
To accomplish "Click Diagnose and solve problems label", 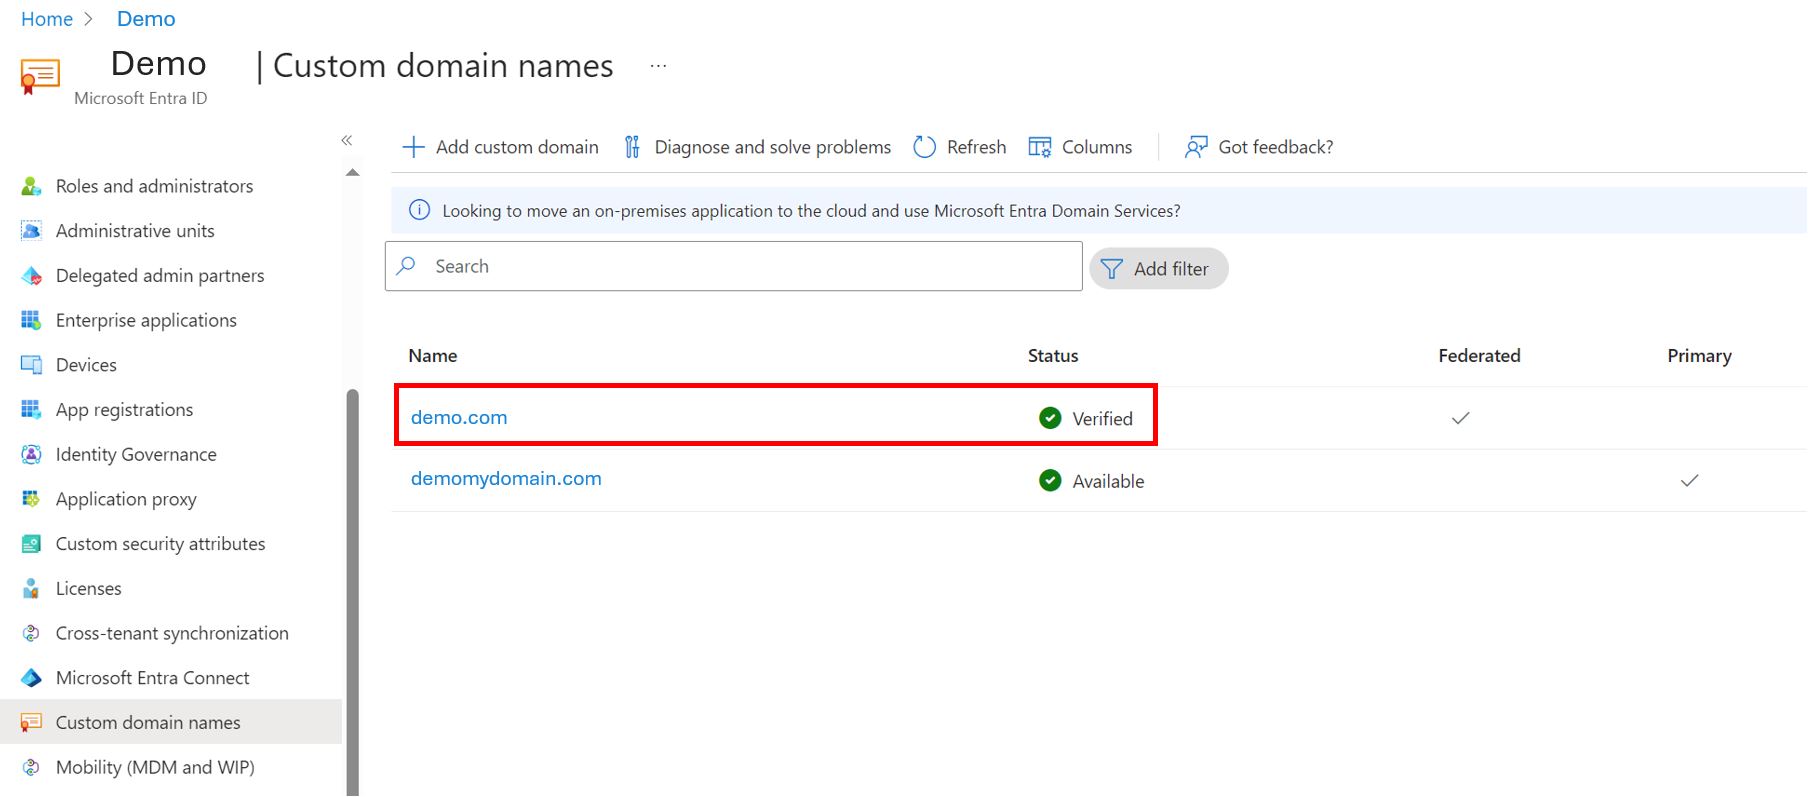I will pos(773,147).
